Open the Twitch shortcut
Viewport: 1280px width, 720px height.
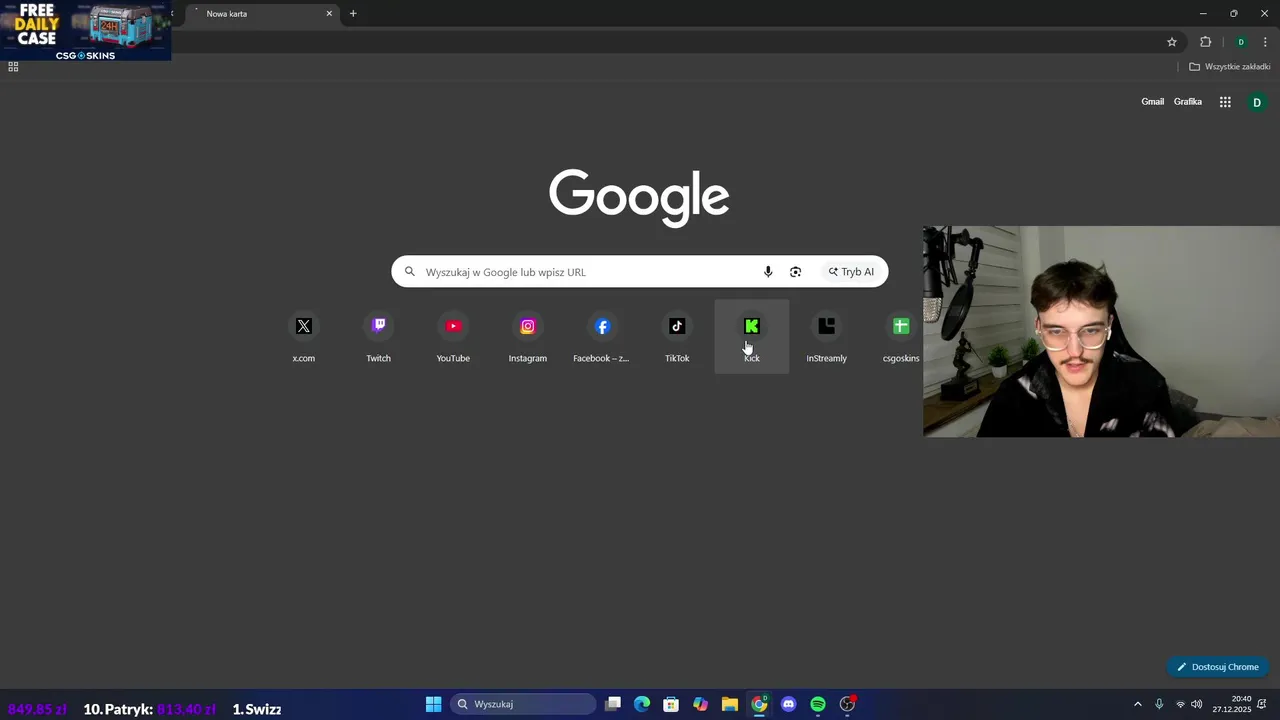pos(378,337)
